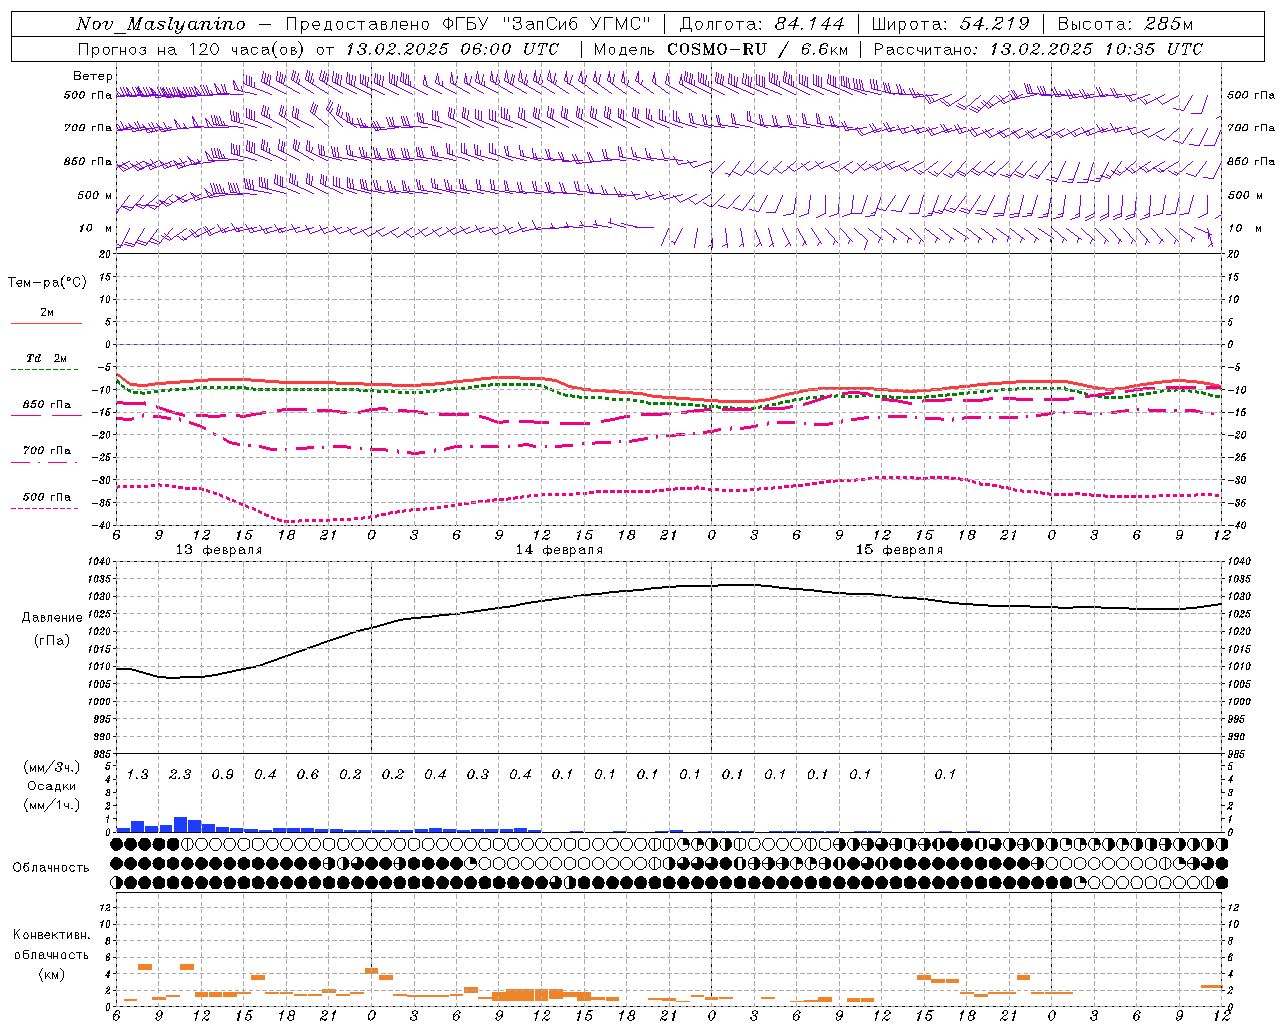Click the 'Облачность' cloud cover label
This screenshot has width=1280, height=1024.
point(51,868)
